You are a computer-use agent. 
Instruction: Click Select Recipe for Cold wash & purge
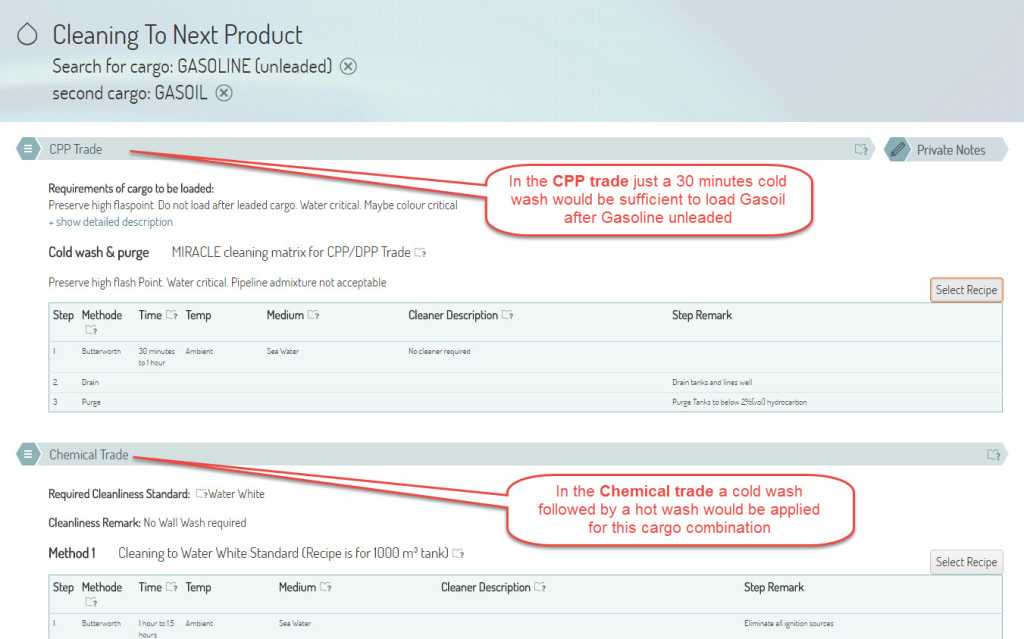966,289
